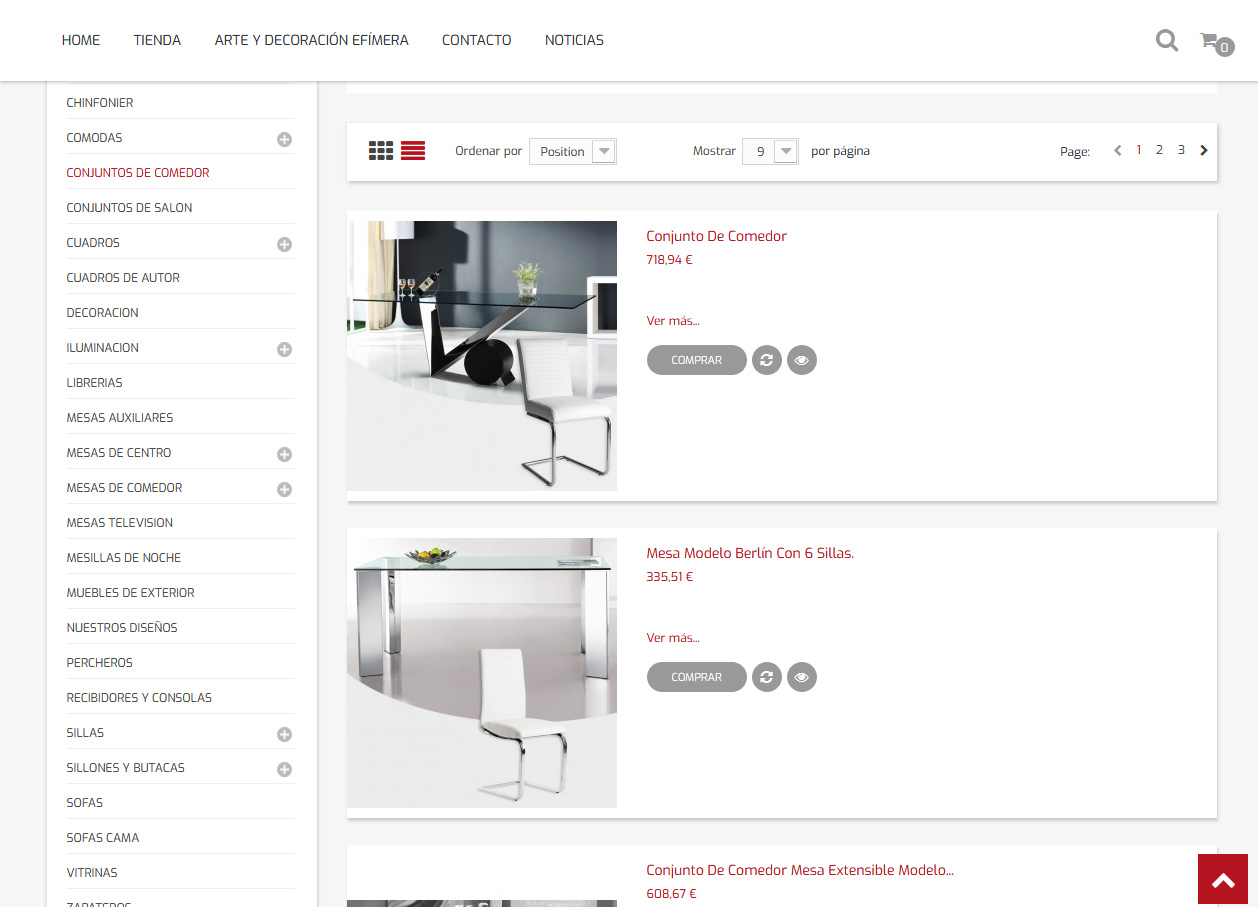Open the Conjunto De Comedor product title
The height and width of the screenshot is (907, 1258).
point(717,236)
